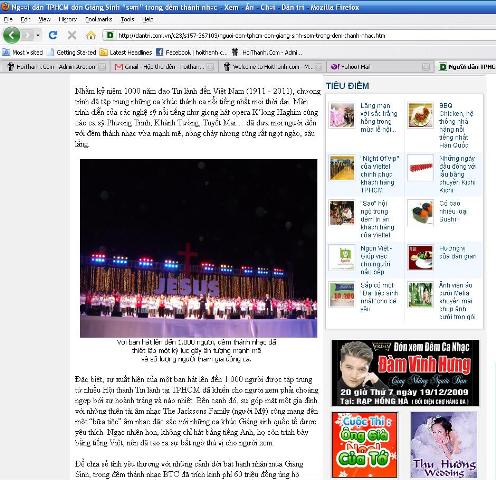Expand the back/forward history dropdown arrow
Viewport: 496px width, 480px height.
38,35
